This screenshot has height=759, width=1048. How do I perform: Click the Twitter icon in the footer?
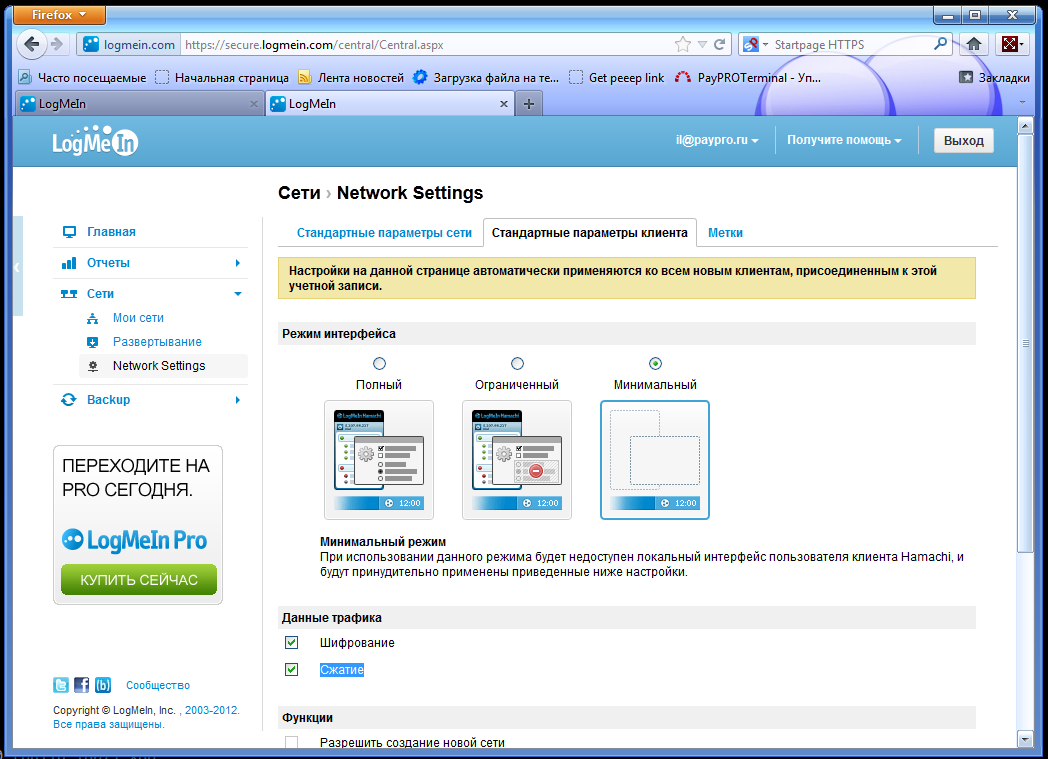(x=61, y=685)
